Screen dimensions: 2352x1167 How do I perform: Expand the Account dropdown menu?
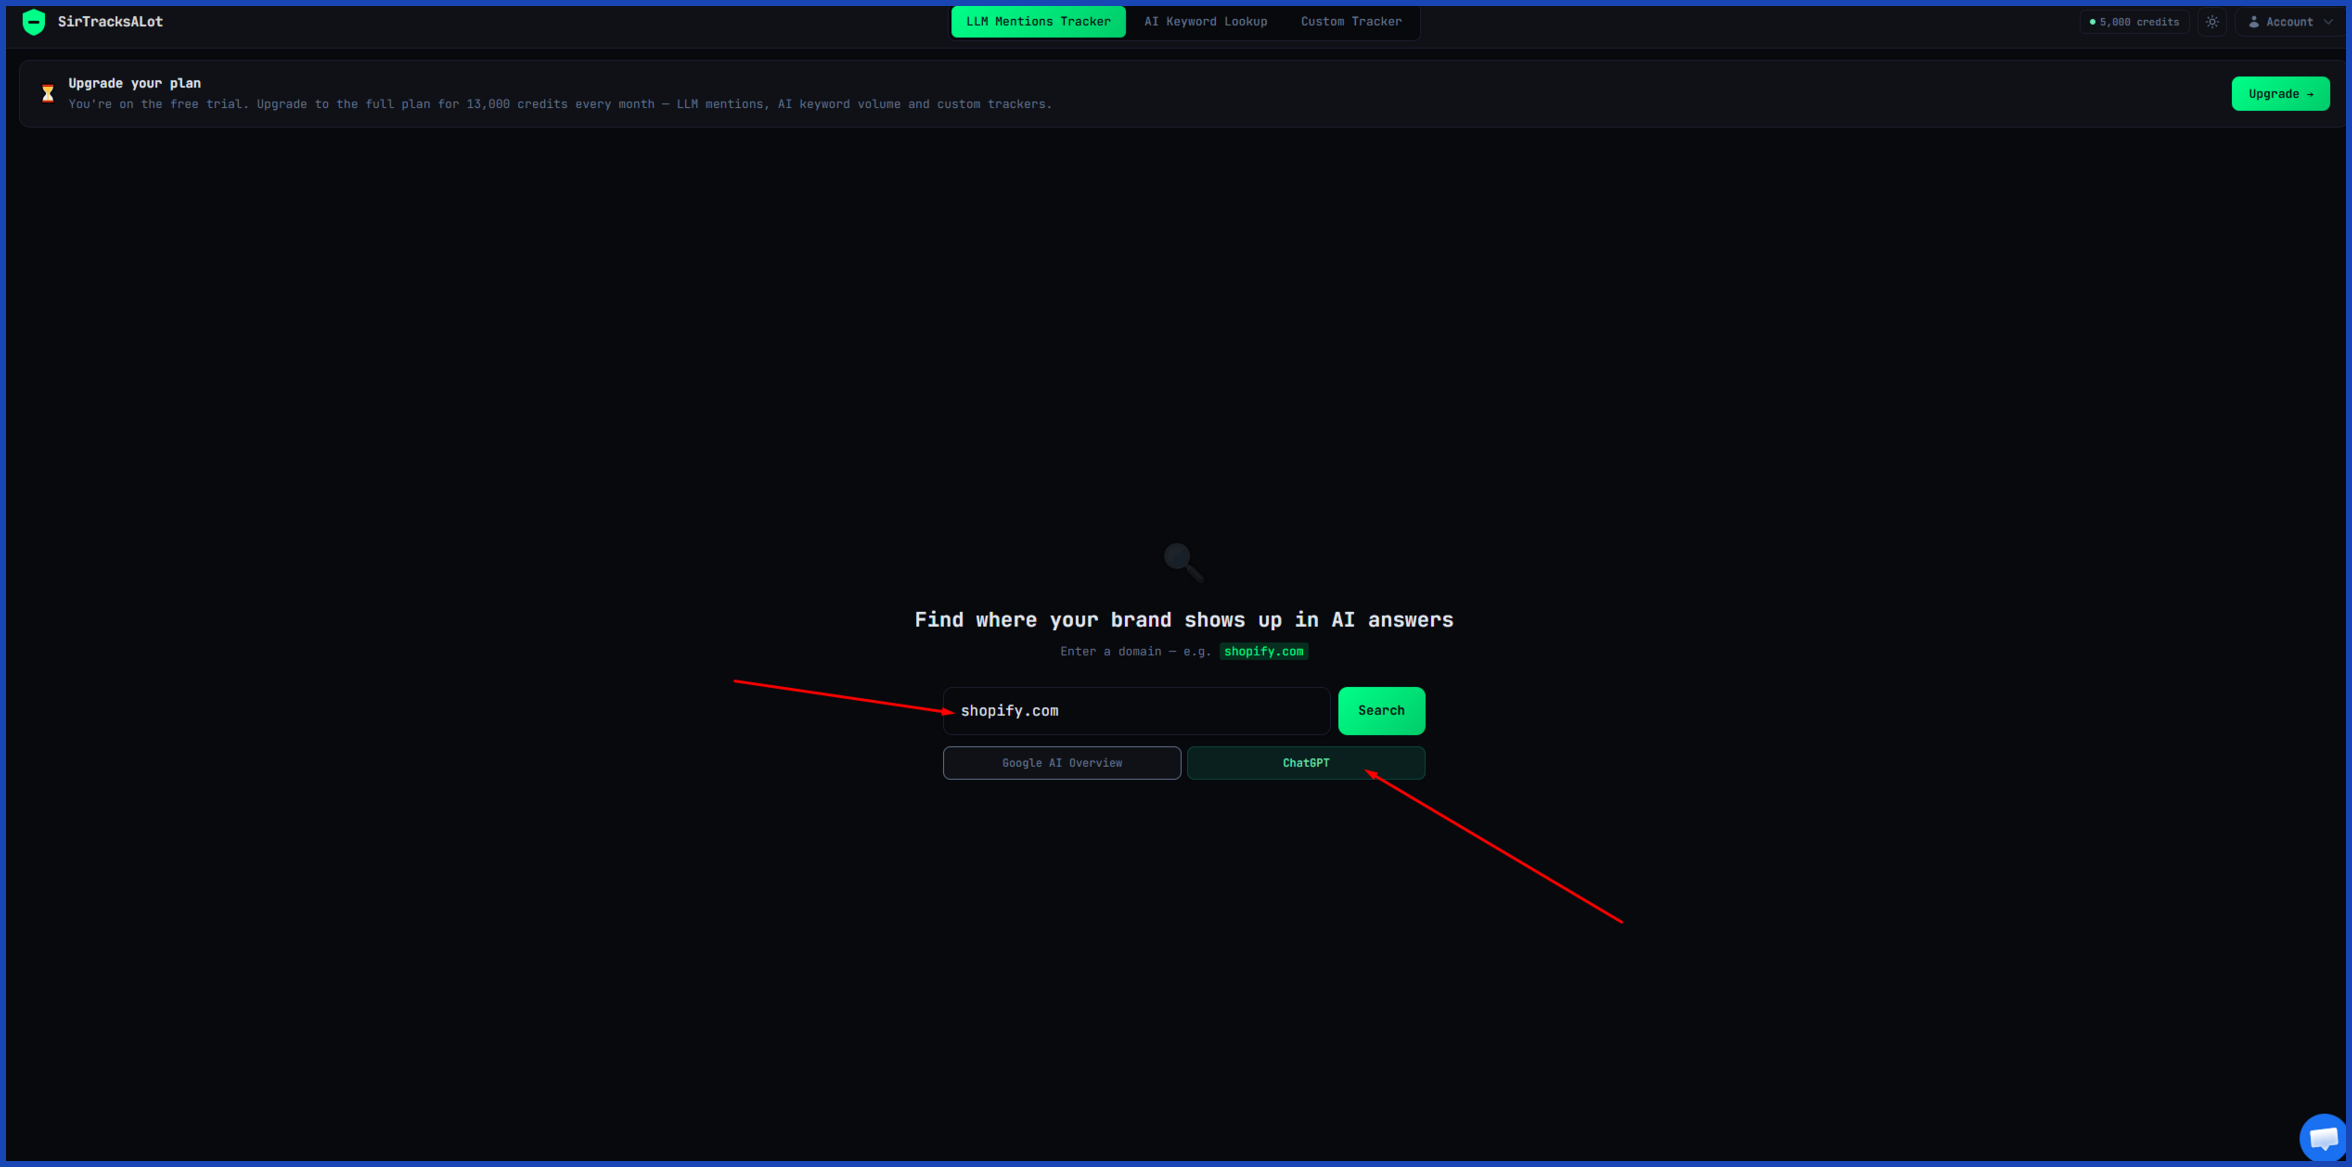(2289, 22)
